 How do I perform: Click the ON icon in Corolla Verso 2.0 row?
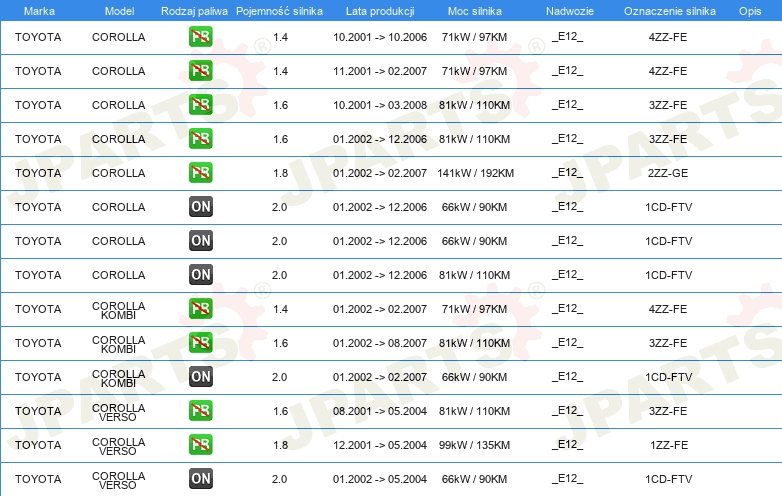click(x=201, y=479)
